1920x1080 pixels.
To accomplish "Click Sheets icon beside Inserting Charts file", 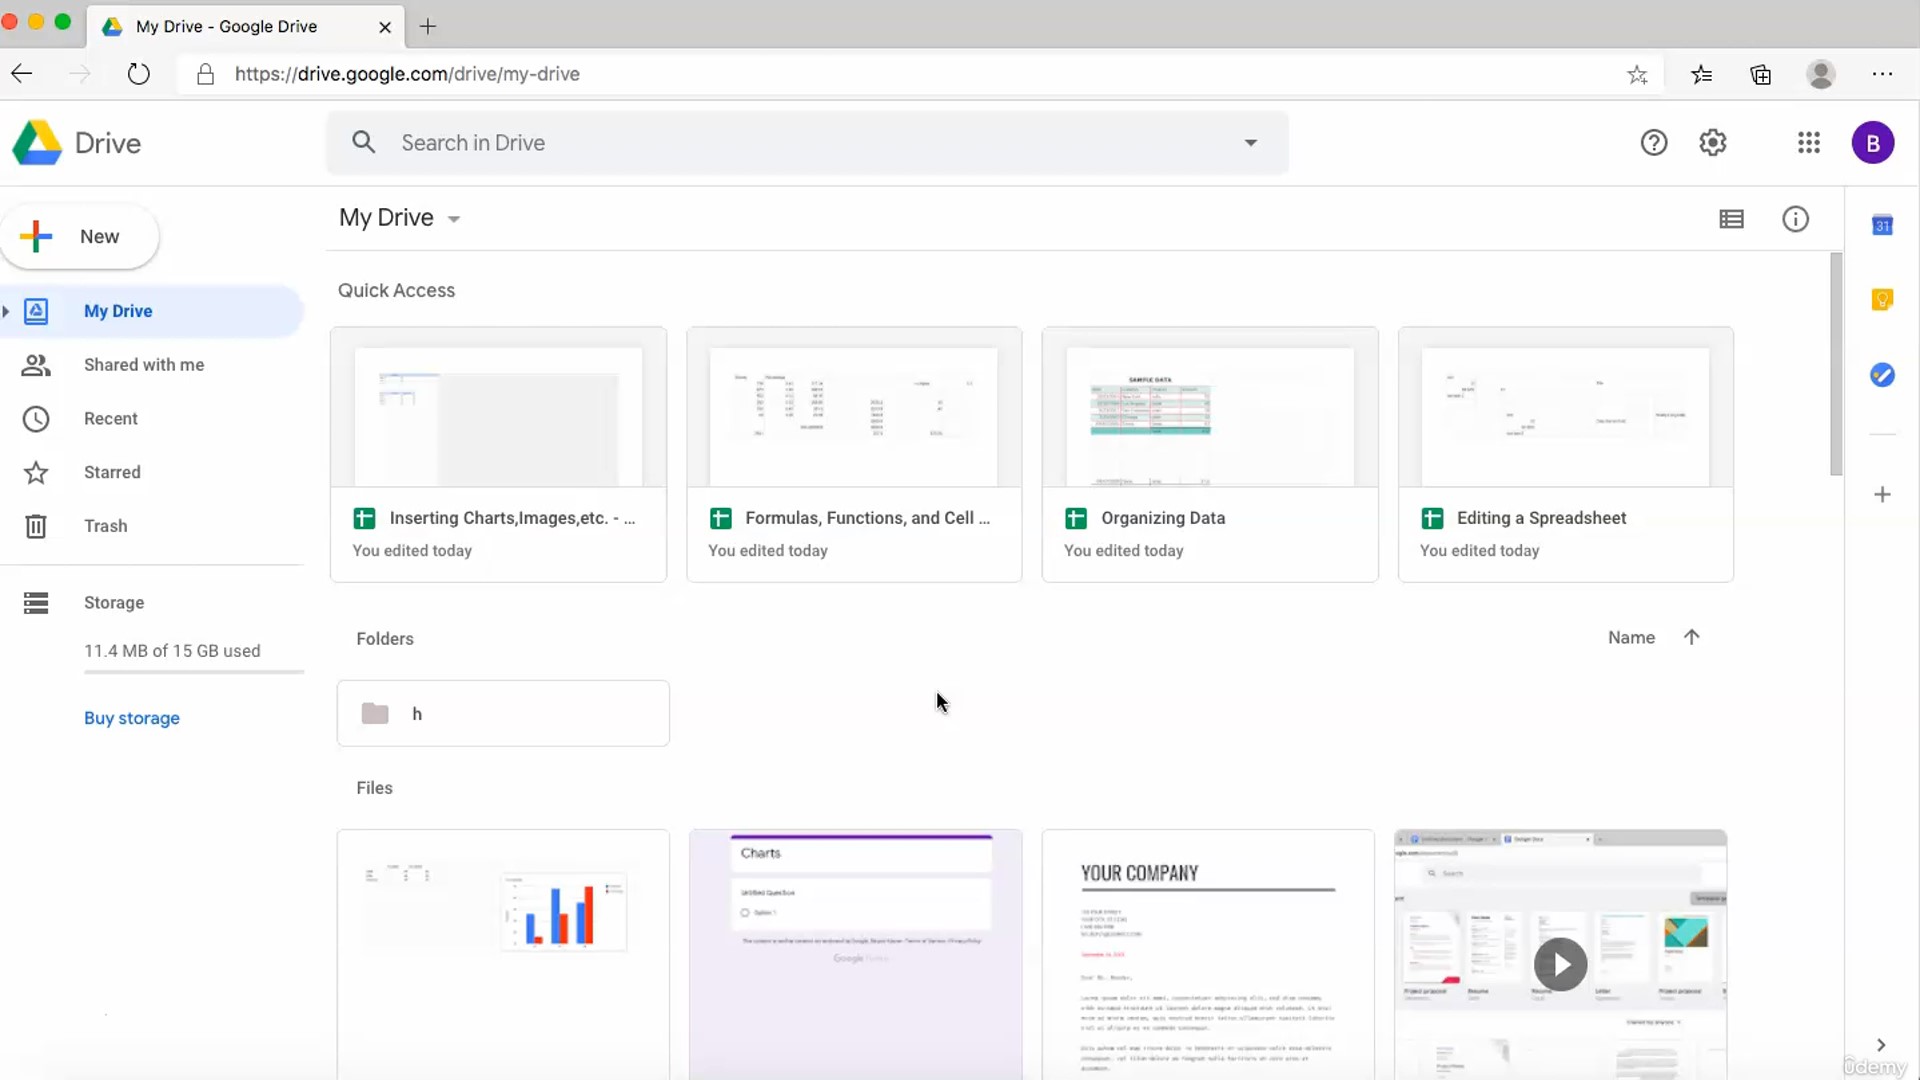I will [x=364, y=518].
